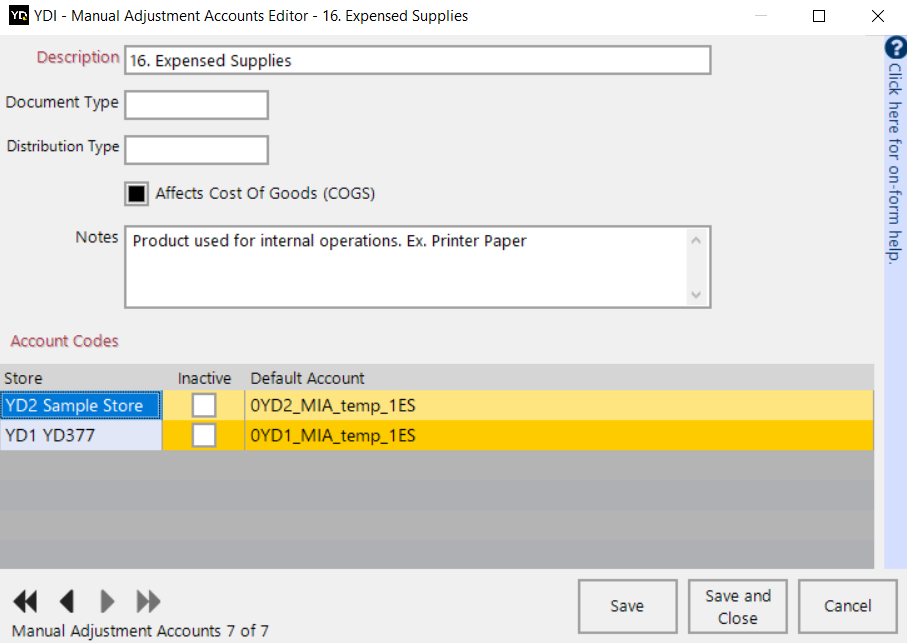This screenshot has width=907, height=643.
Task: Cancel editing the adjustment account
Action: click(847, 606)
